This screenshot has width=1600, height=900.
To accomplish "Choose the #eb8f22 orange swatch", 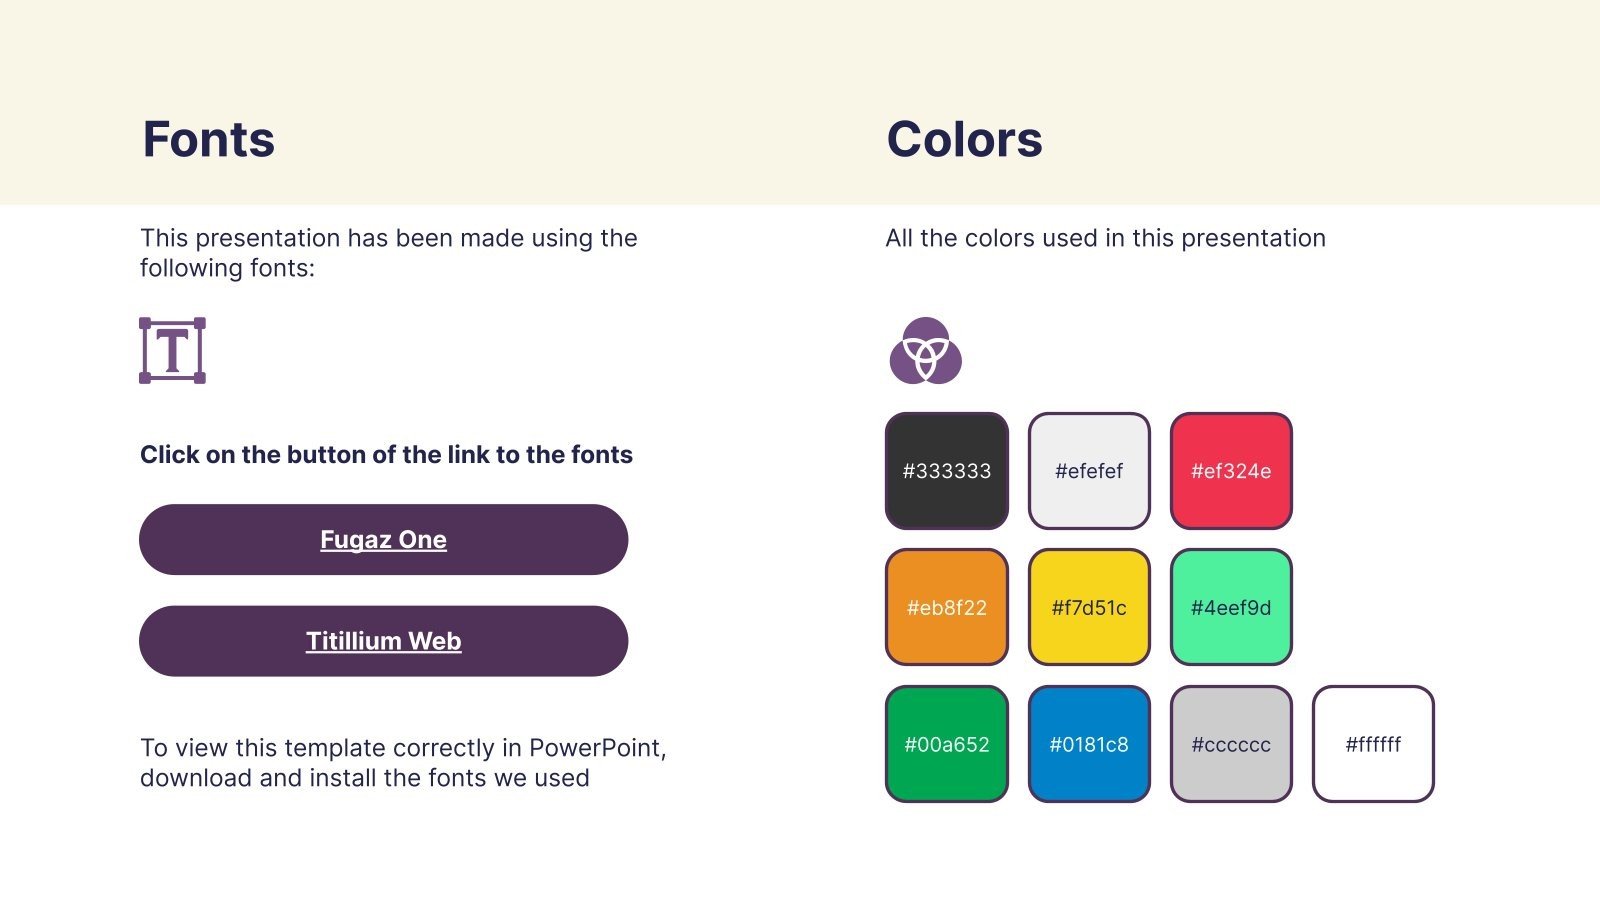I will tap(947, 607).
